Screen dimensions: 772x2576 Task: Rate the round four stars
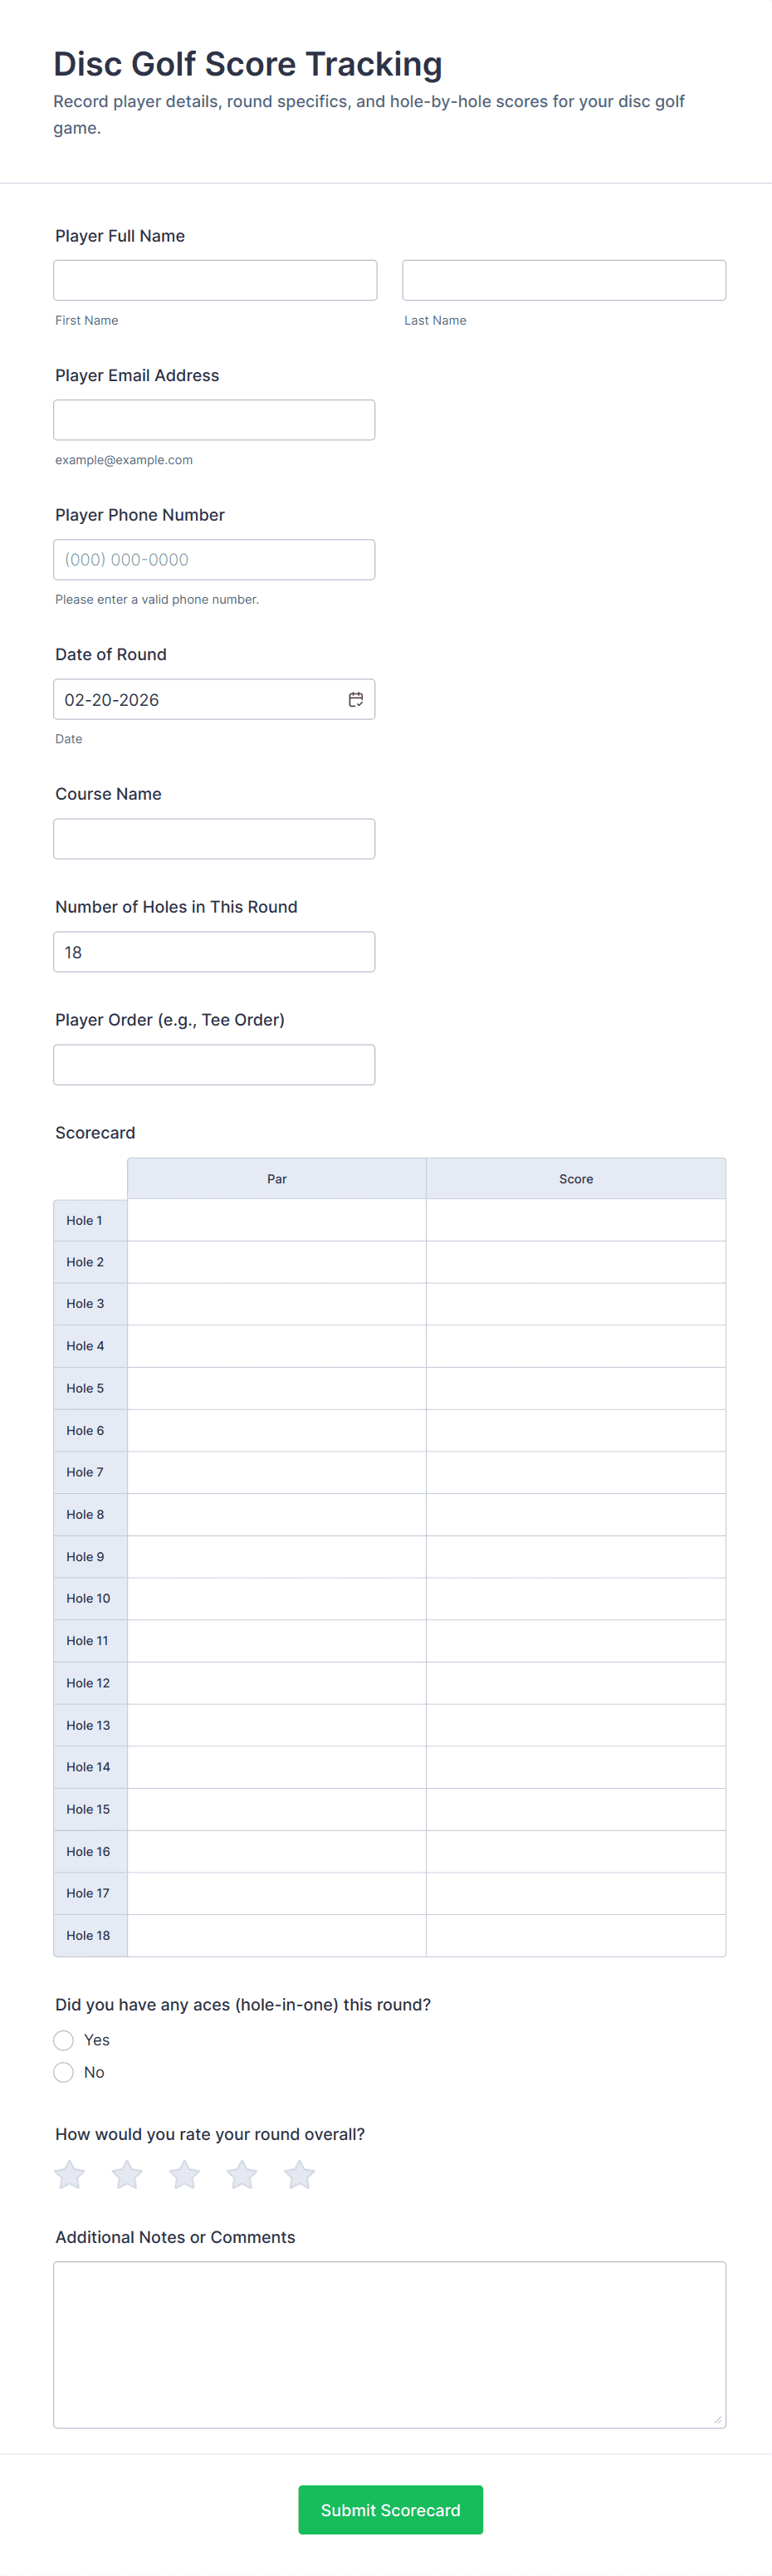tap(242, 2174)
